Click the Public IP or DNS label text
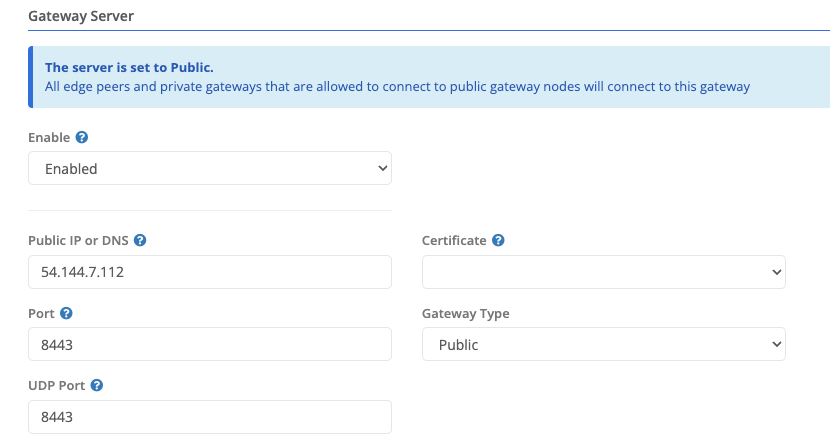Screen dimensions: 830x446 pyautogui.click(x=78, y=241)
